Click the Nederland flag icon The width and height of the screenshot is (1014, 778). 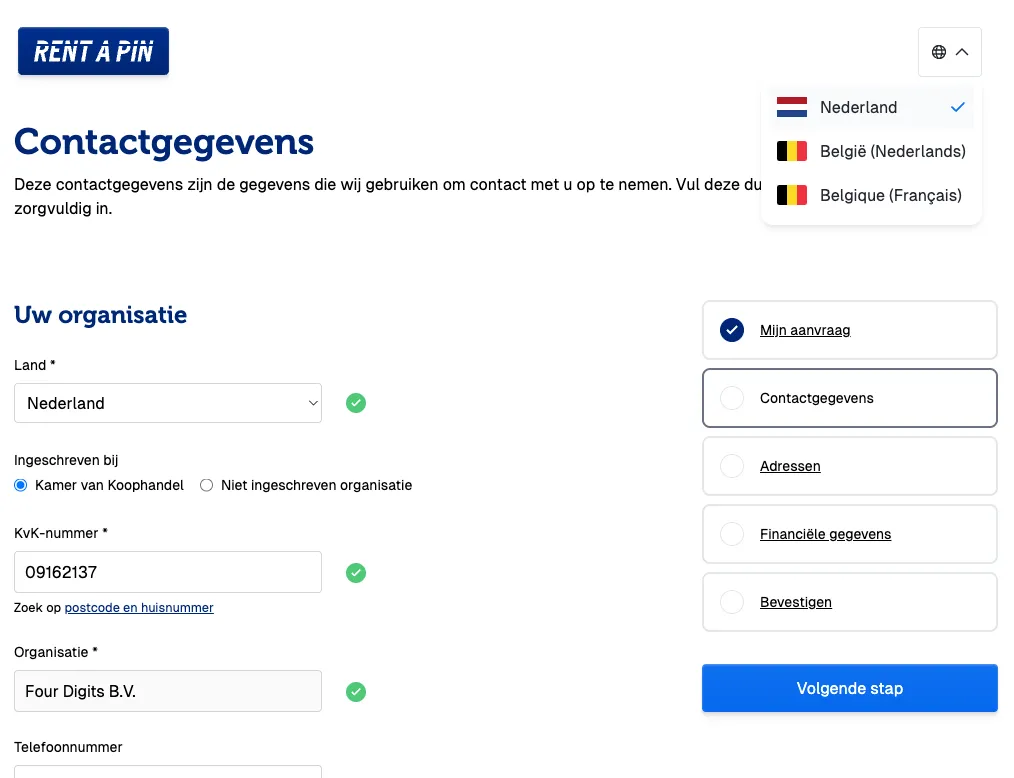pyautogui.click(x=791, y=107)
